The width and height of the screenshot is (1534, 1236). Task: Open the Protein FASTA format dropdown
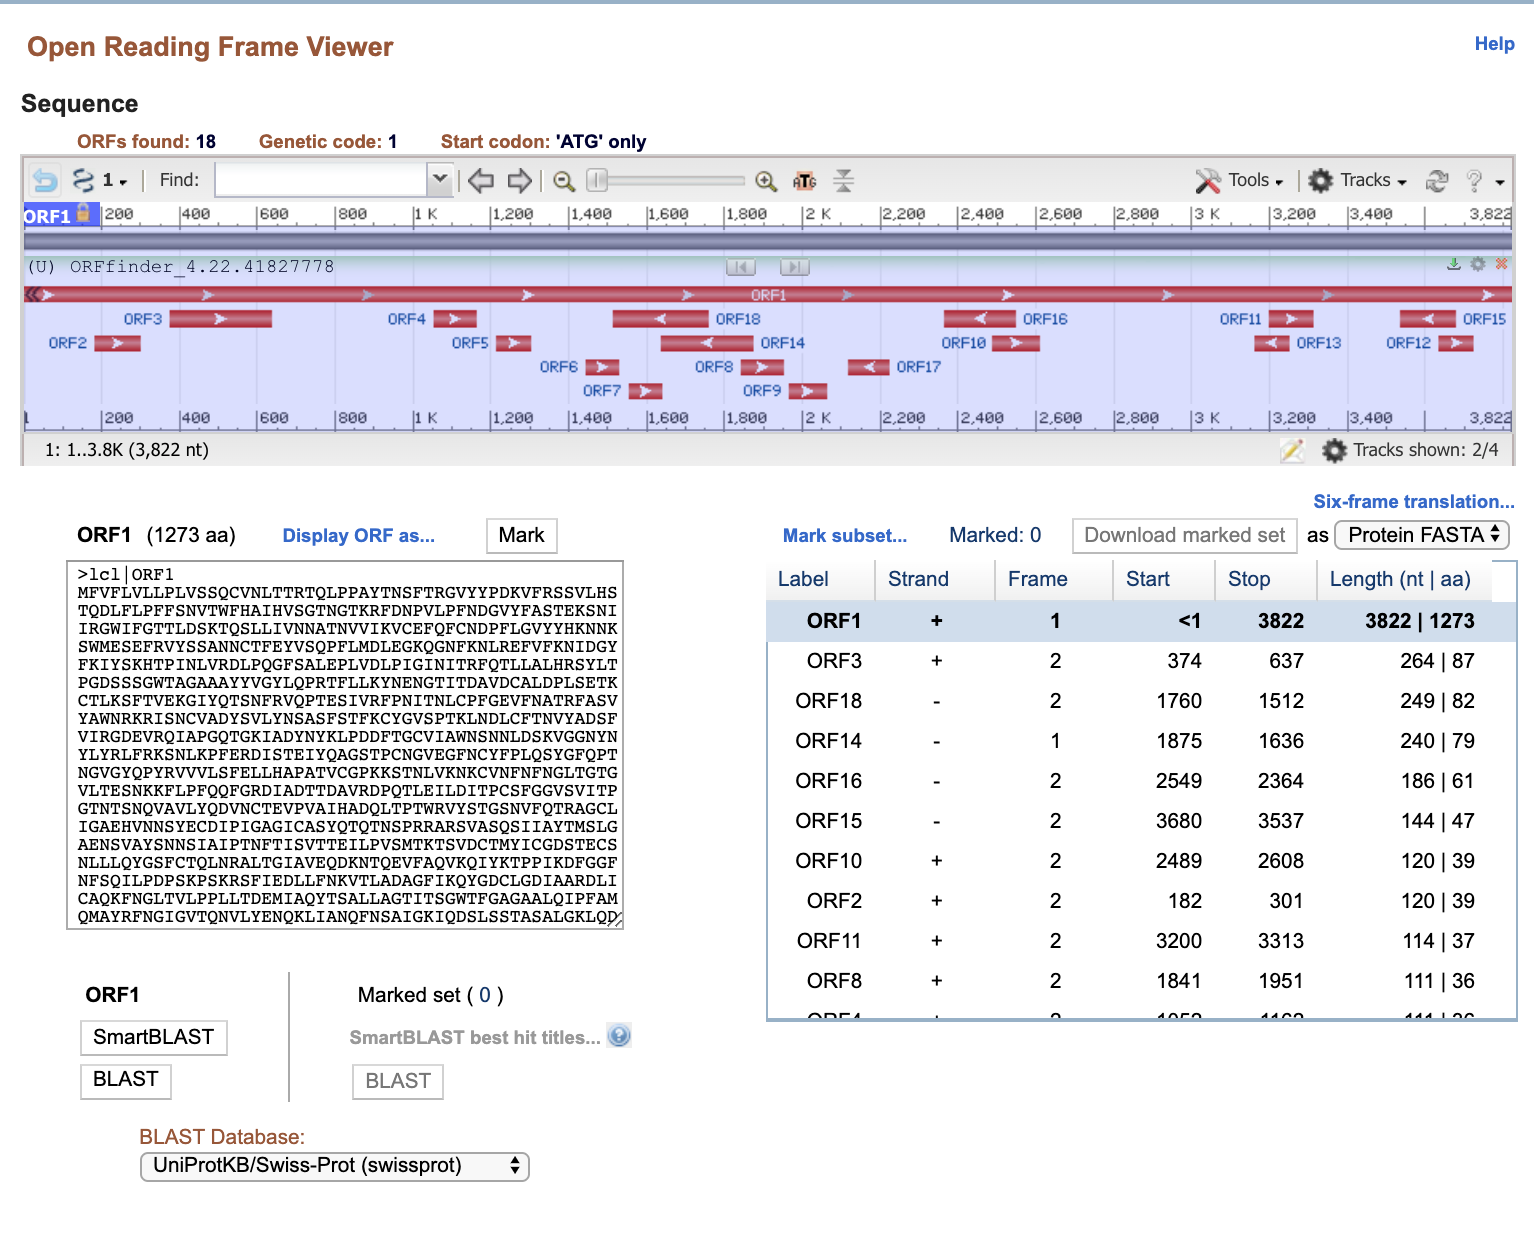[1422, 535]
